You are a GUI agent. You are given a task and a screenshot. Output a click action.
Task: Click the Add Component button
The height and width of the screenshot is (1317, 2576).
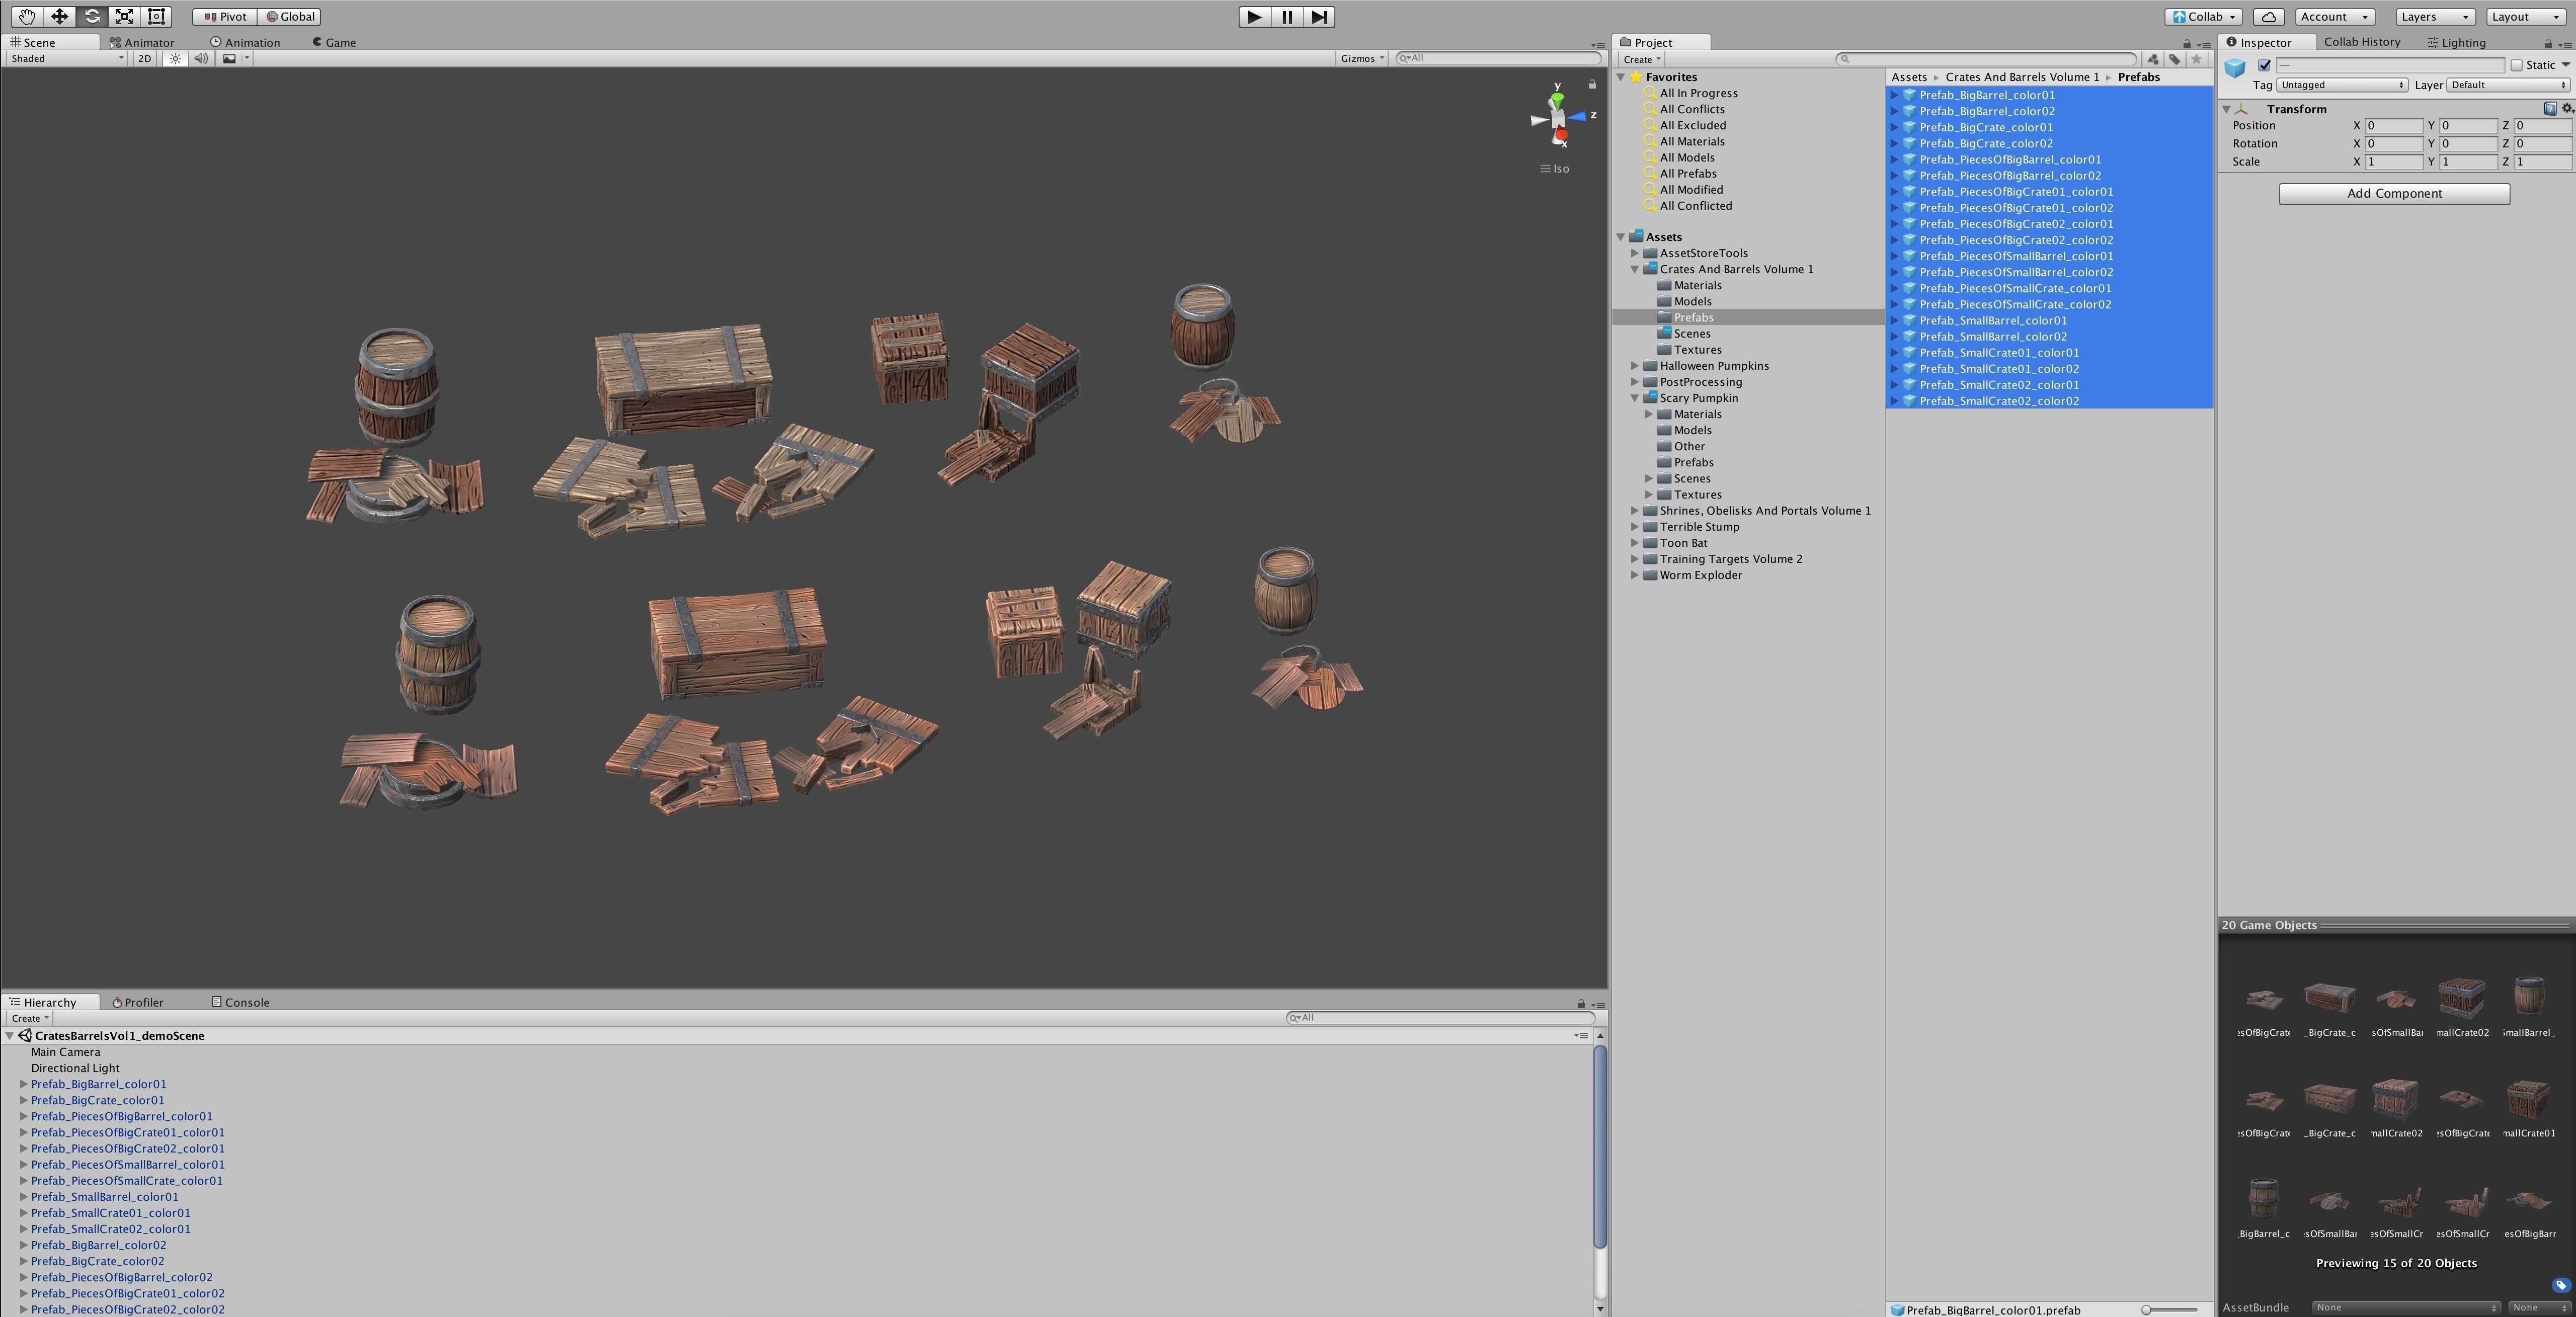pyautogui.click(x=2394, y=193)
